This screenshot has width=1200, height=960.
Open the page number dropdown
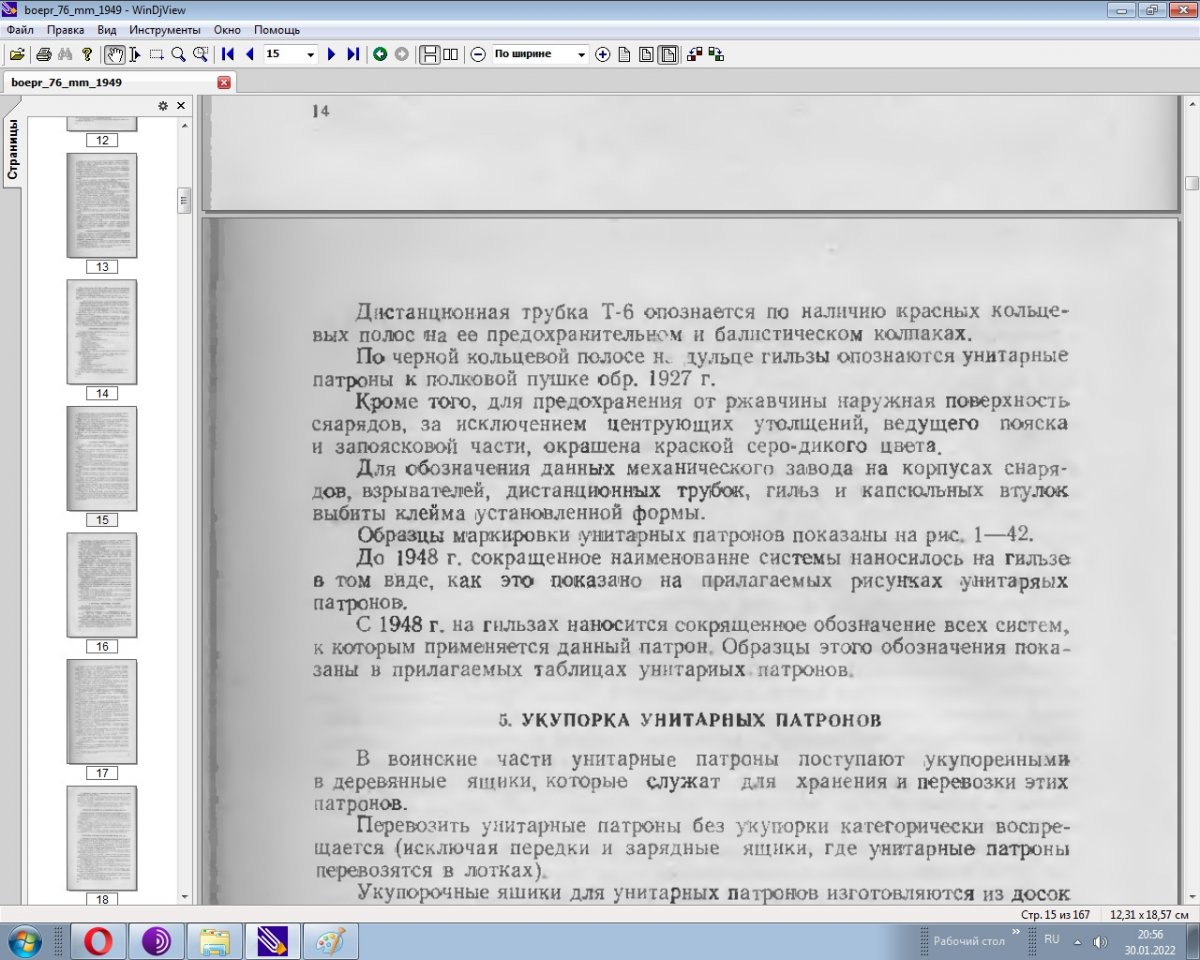[310, 54]
